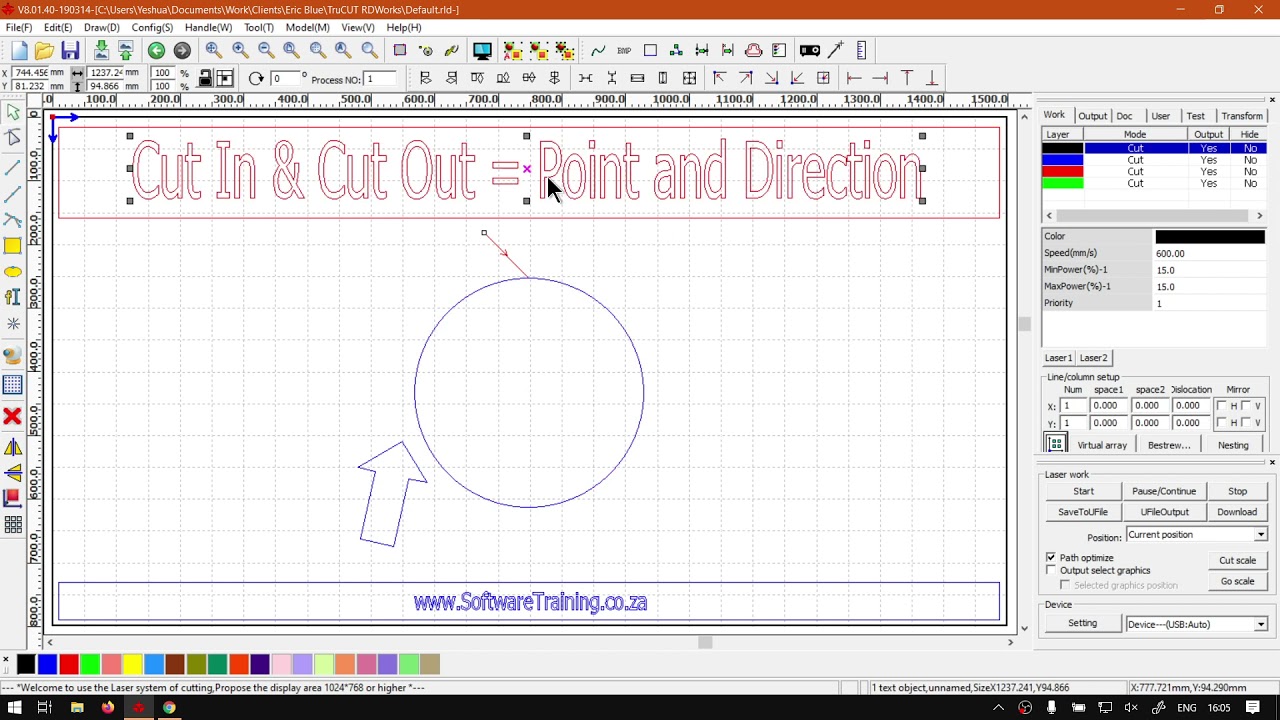Save the file with the floppy disk icon
The width and height of the screenshot is (1280, 720).
70,50
